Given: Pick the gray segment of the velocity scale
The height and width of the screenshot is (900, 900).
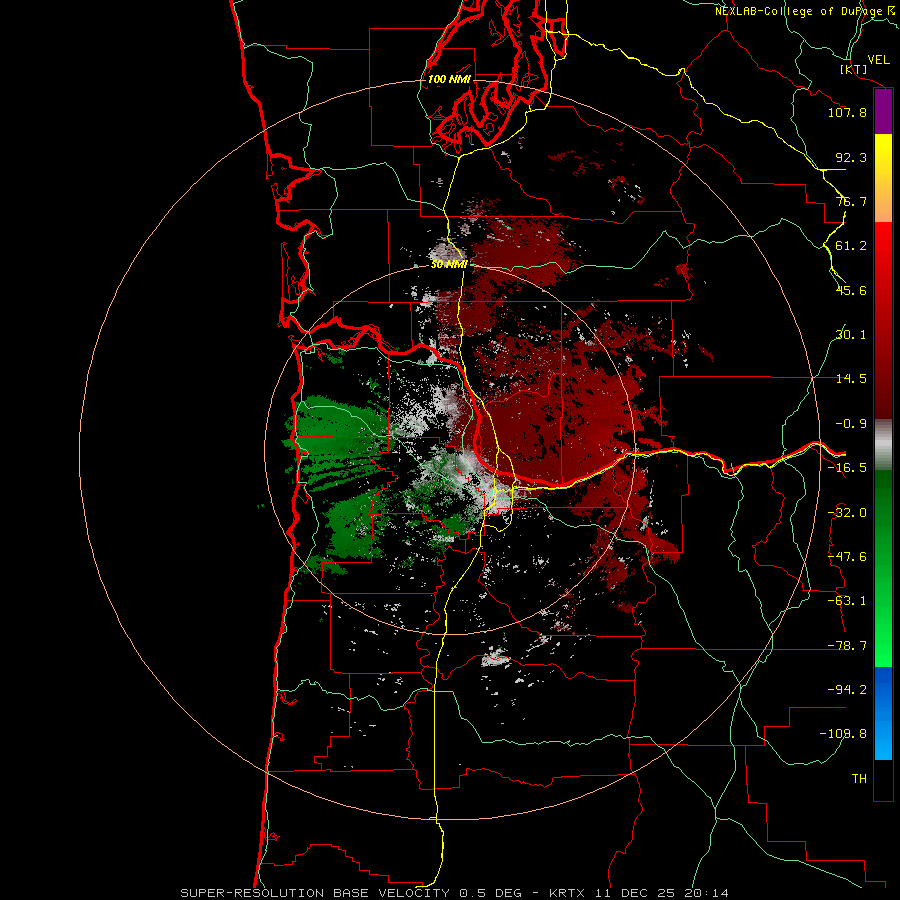Looking at the screenshot, I should tap(883, 445).
